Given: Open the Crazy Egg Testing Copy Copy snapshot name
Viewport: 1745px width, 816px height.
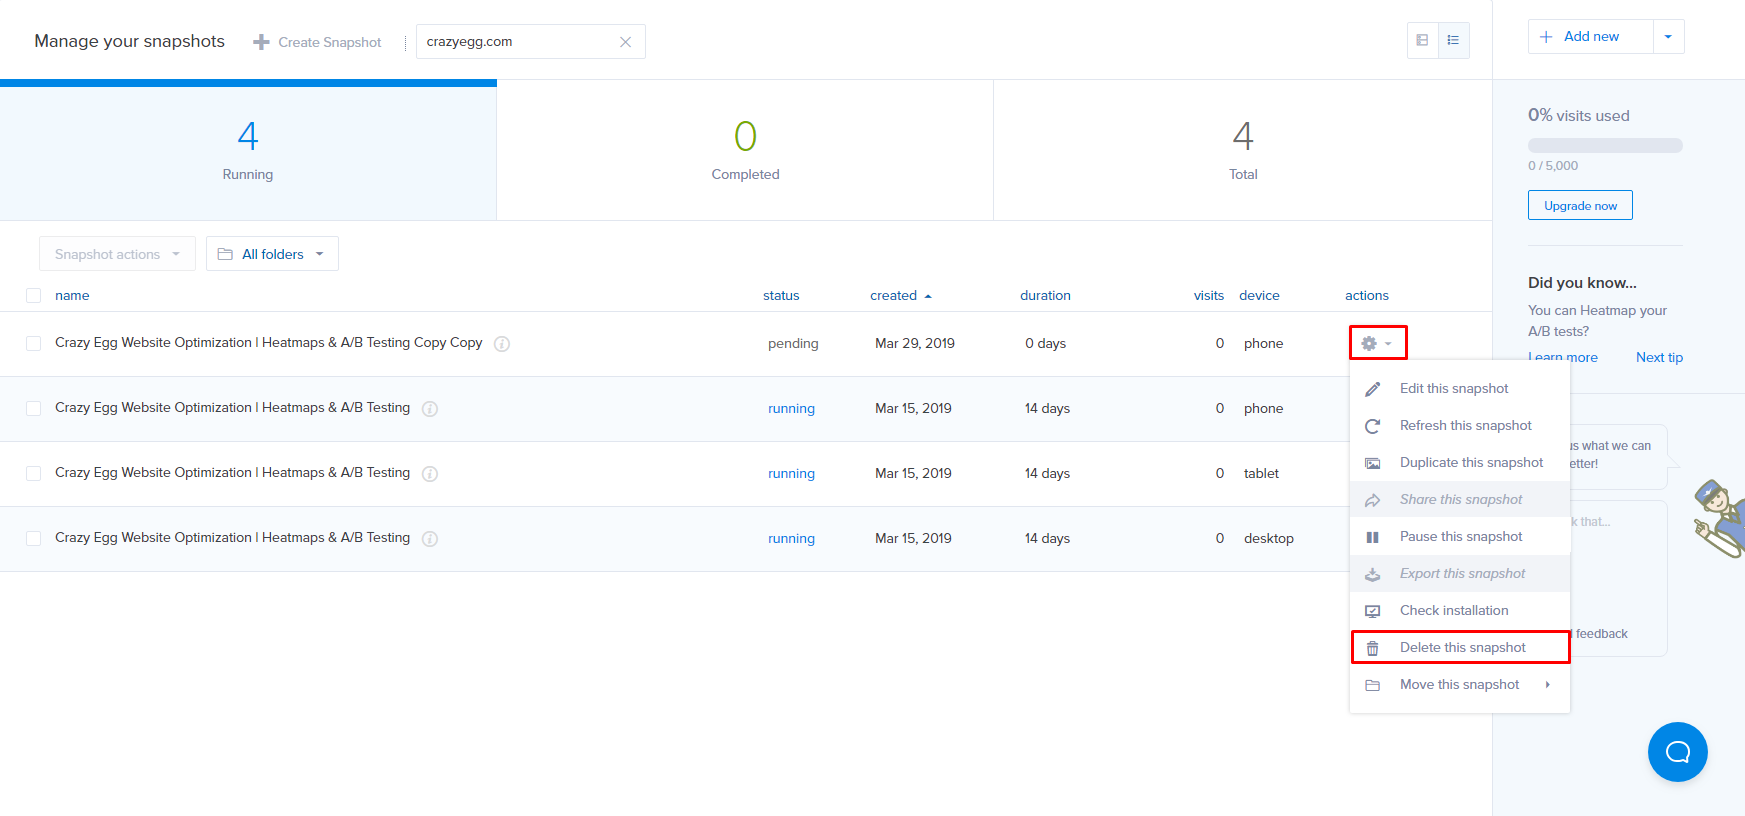Looking at the screenshot, I should pos(268,343).
